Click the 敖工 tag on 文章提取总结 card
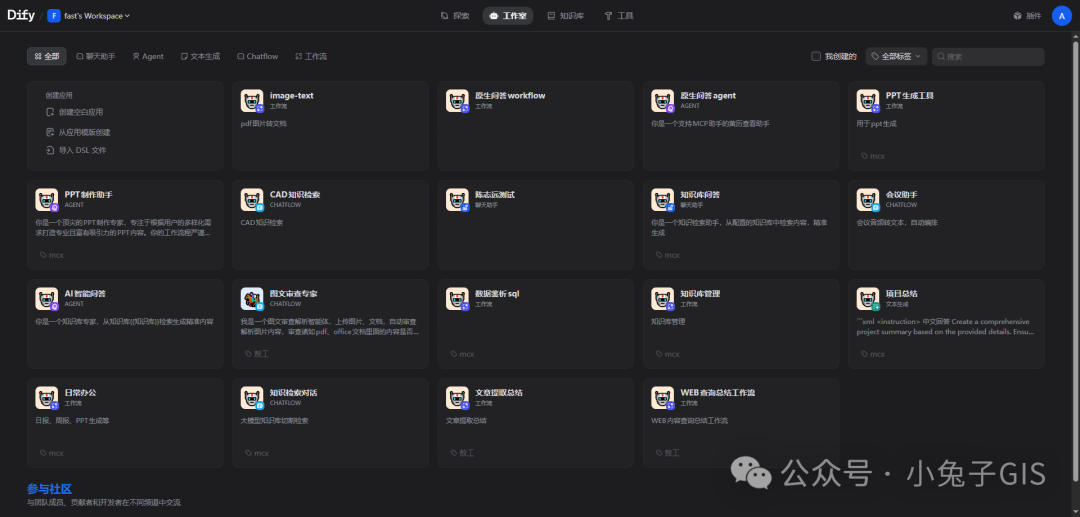Screen dimensions: 1080x517 pyautogui.click(x=462, y=454)
